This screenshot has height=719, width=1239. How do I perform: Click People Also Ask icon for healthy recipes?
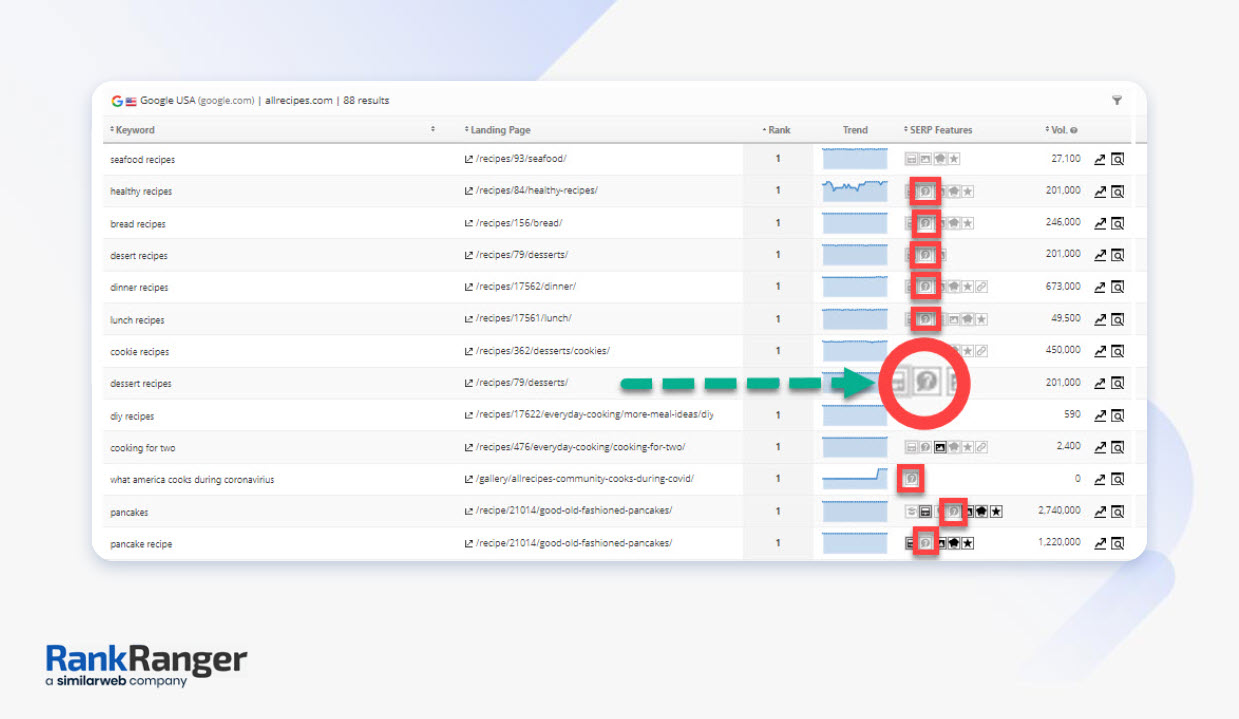pos(926,191)
